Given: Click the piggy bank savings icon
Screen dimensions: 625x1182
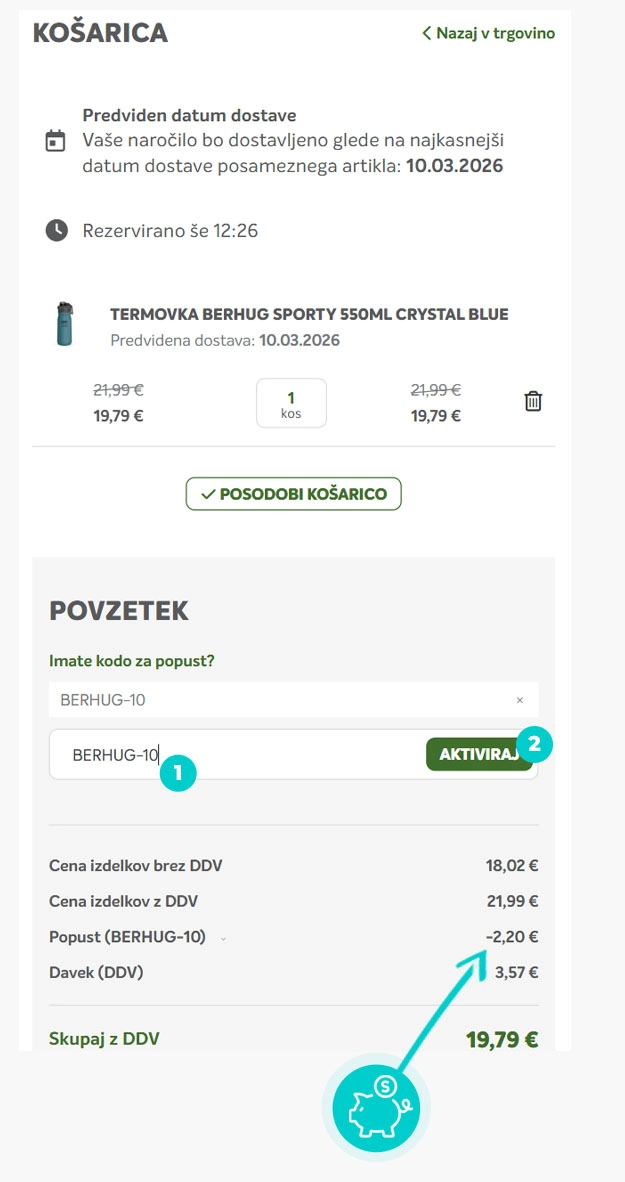Looking at the screenshot, I should coord(375,1108).
